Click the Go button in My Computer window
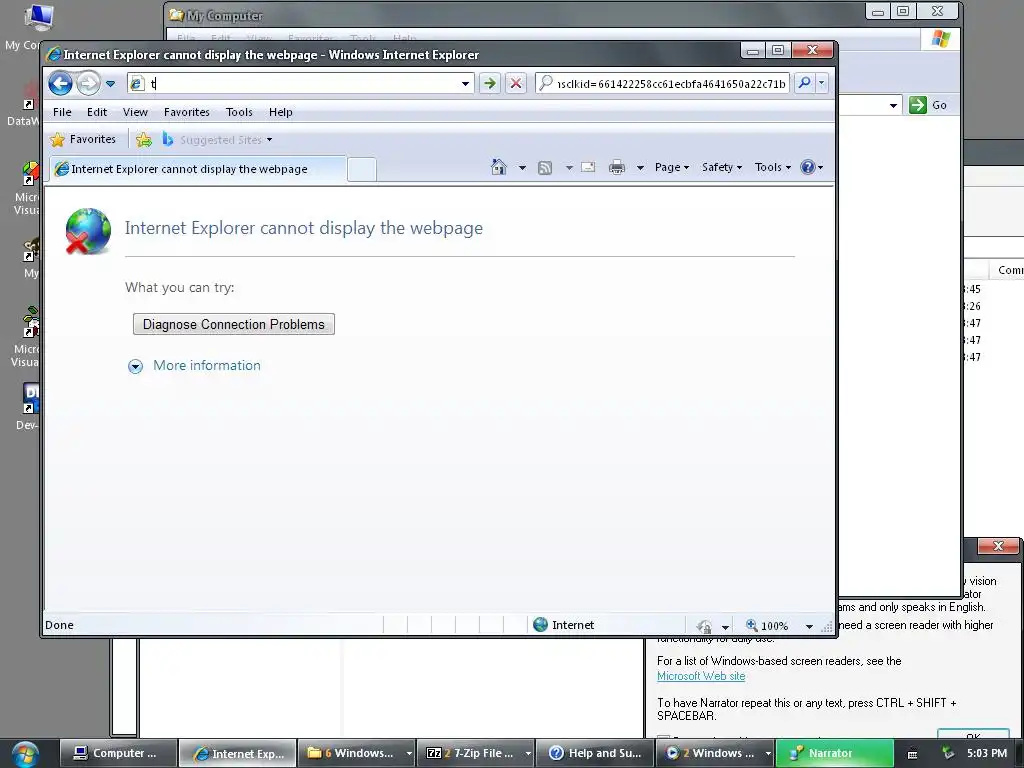Screen dimensions: 1024x768 click(929, 105)
